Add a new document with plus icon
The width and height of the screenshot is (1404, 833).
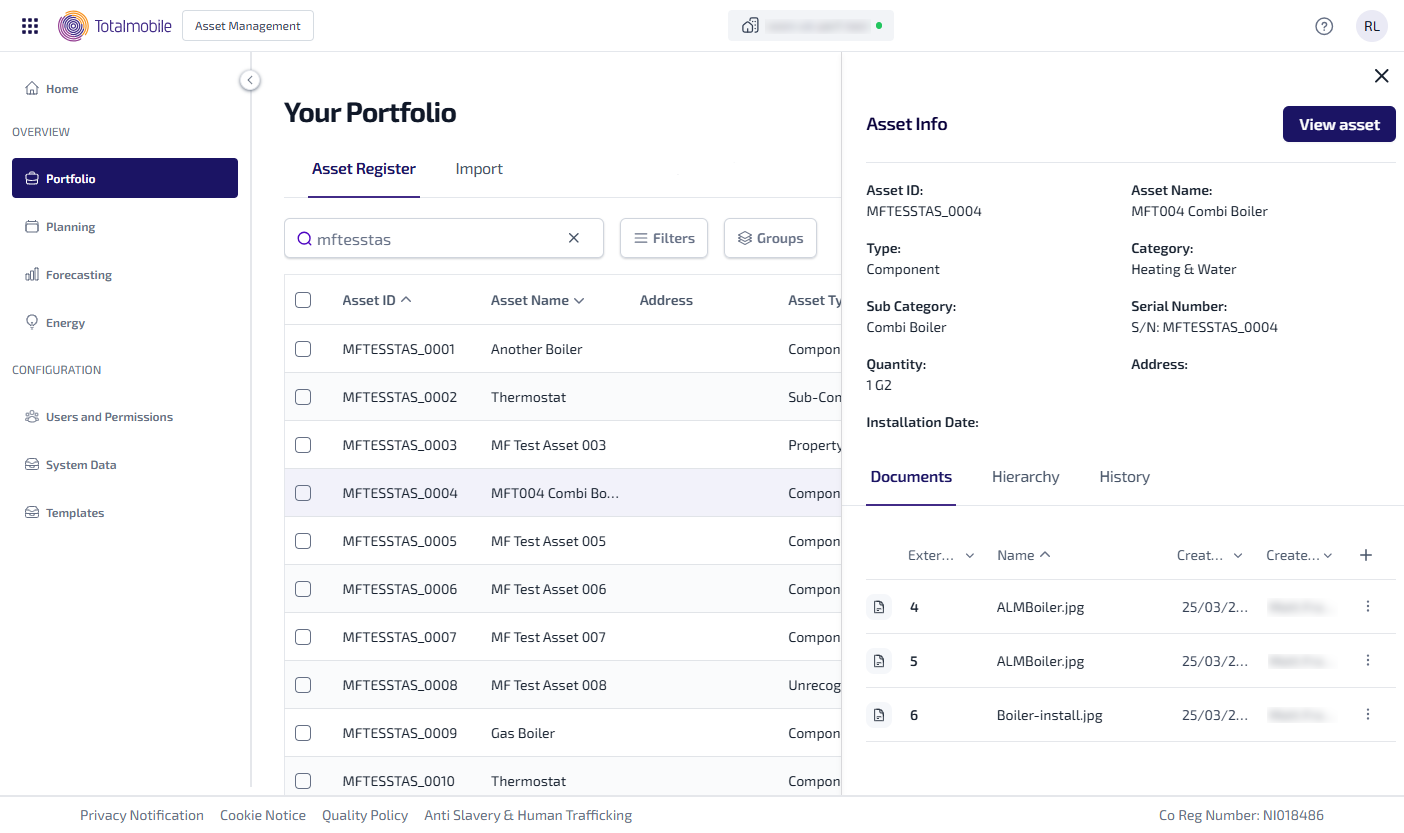1366,555
